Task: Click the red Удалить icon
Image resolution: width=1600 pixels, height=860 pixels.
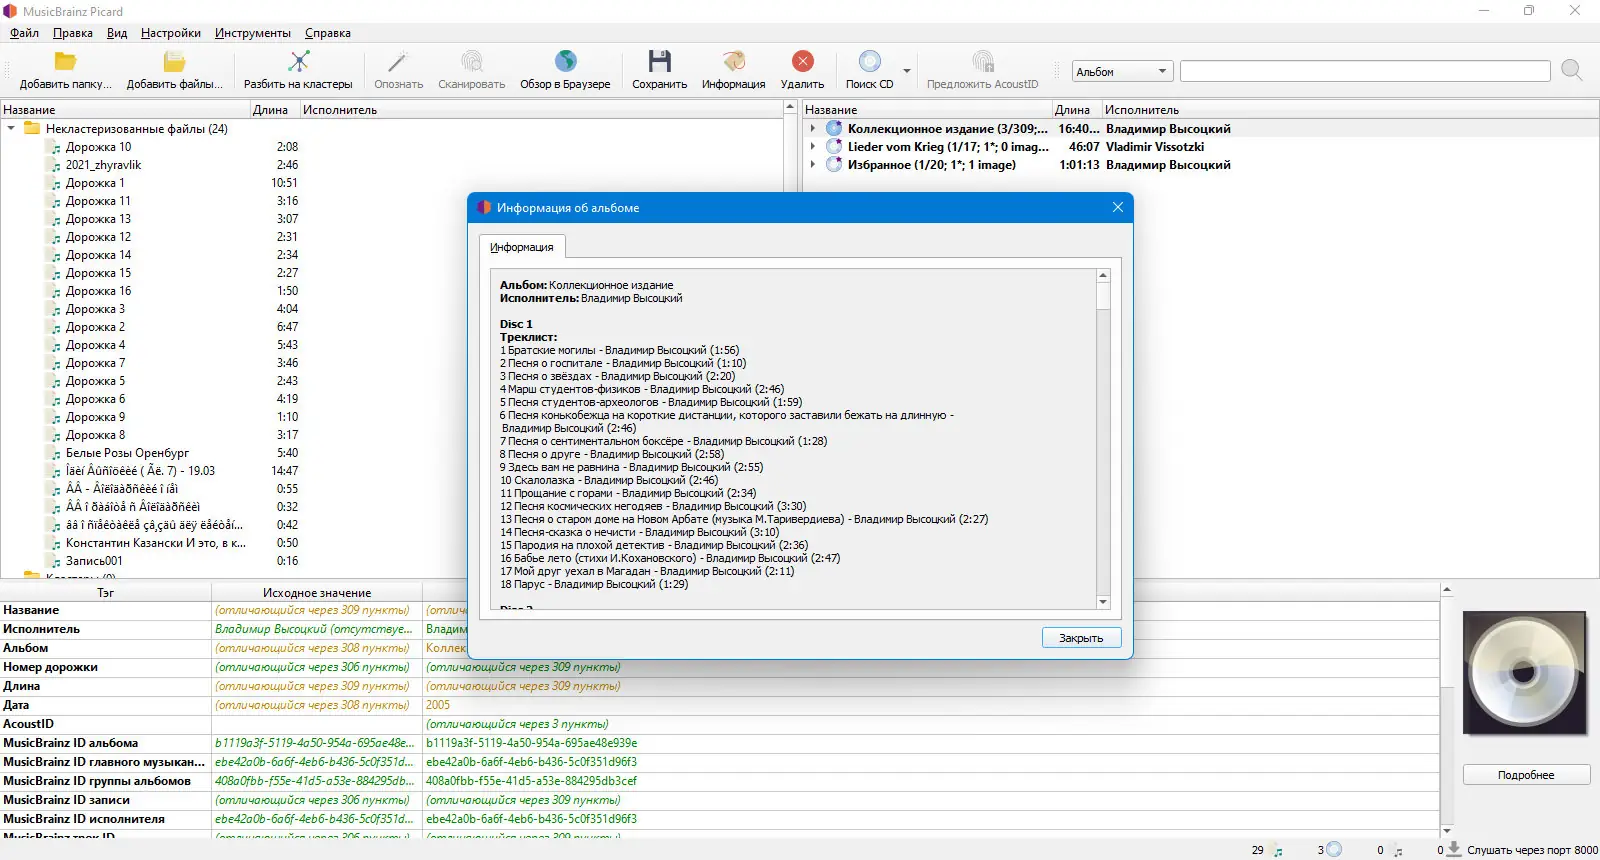Action: (802, 62)
